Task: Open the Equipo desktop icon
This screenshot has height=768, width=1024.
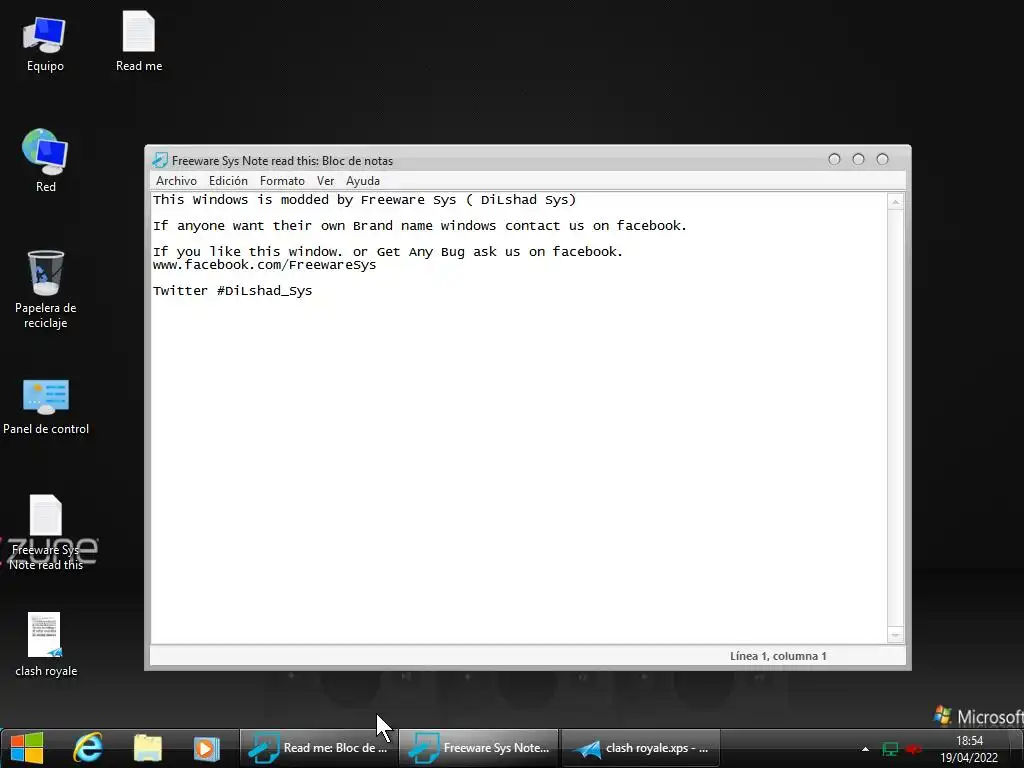Action: click(x=44, y=44)
